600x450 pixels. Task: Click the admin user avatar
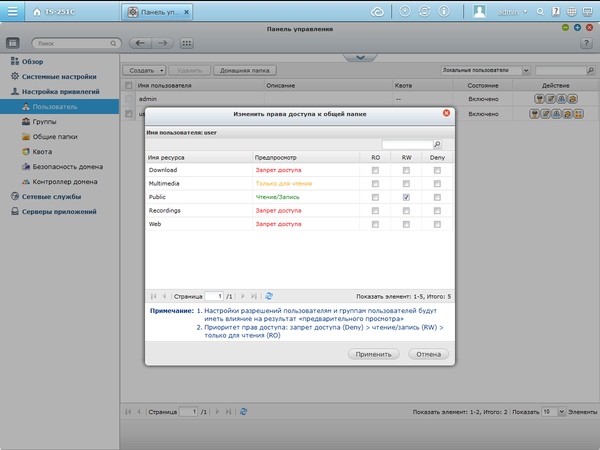click(x=479, y=11)
